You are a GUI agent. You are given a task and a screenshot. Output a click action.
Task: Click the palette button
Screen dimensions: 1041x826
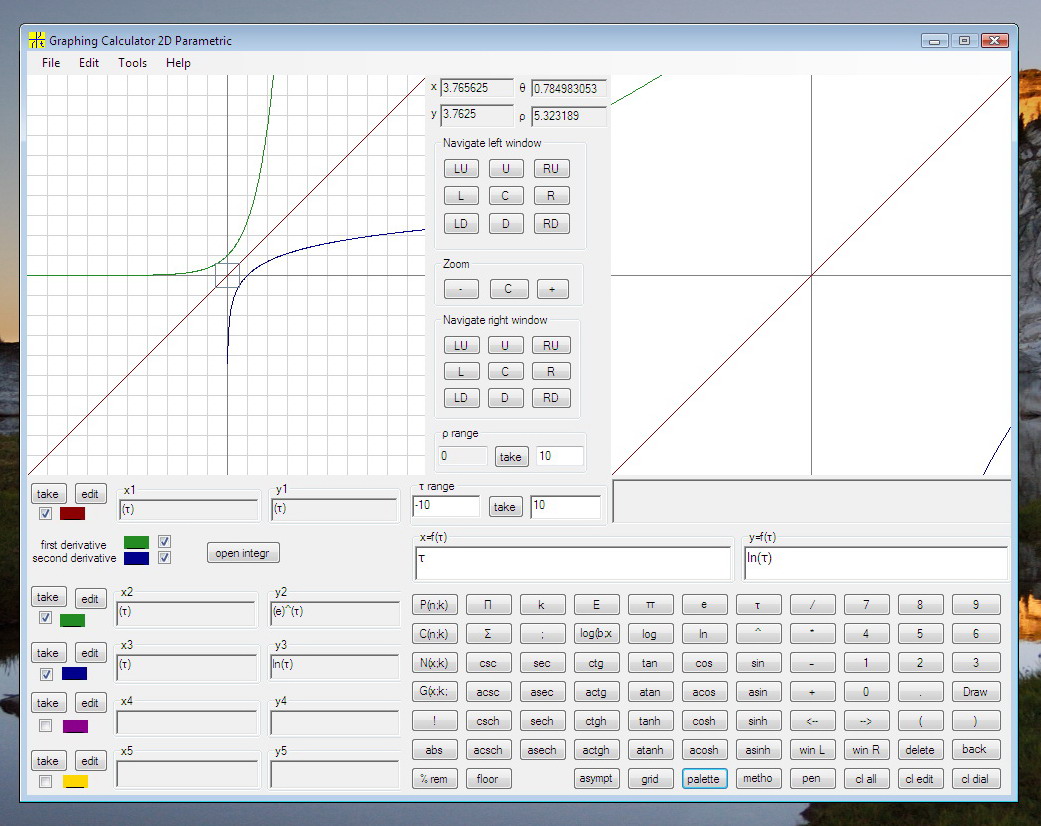704,779
